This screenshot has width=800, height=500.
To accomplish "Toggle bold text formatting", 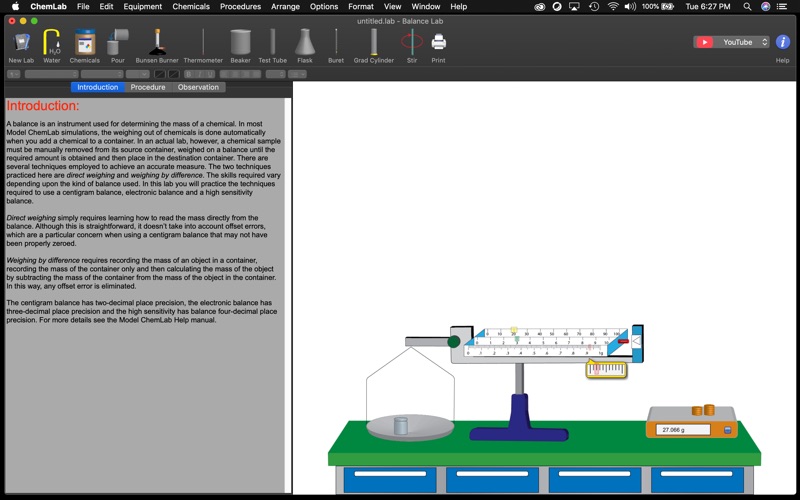I will (188, 74).
